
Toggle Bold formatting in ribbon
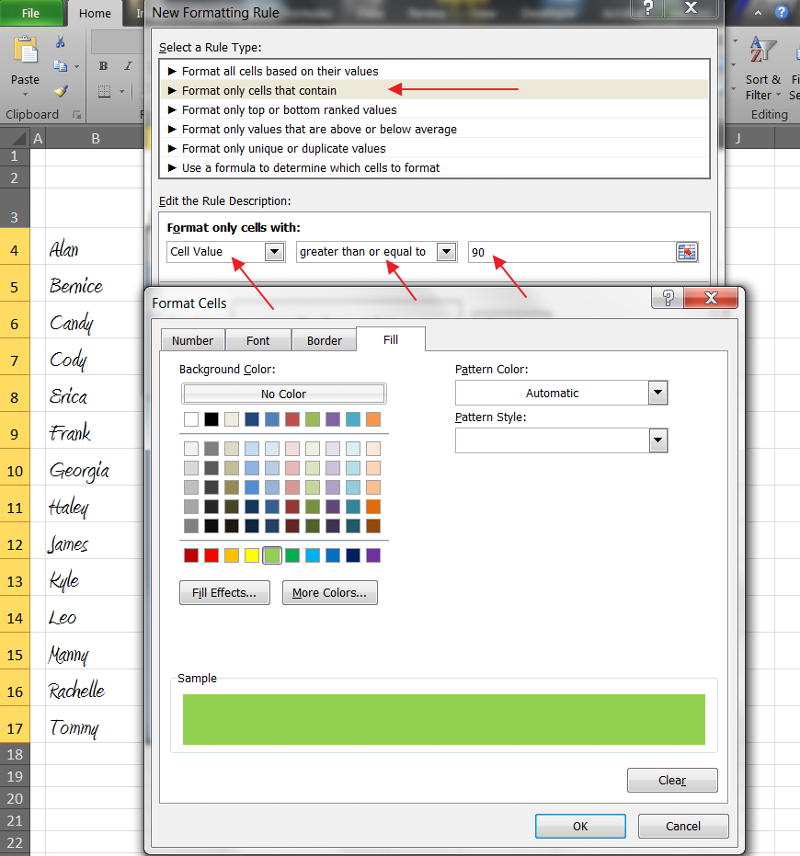click(103, 66)
